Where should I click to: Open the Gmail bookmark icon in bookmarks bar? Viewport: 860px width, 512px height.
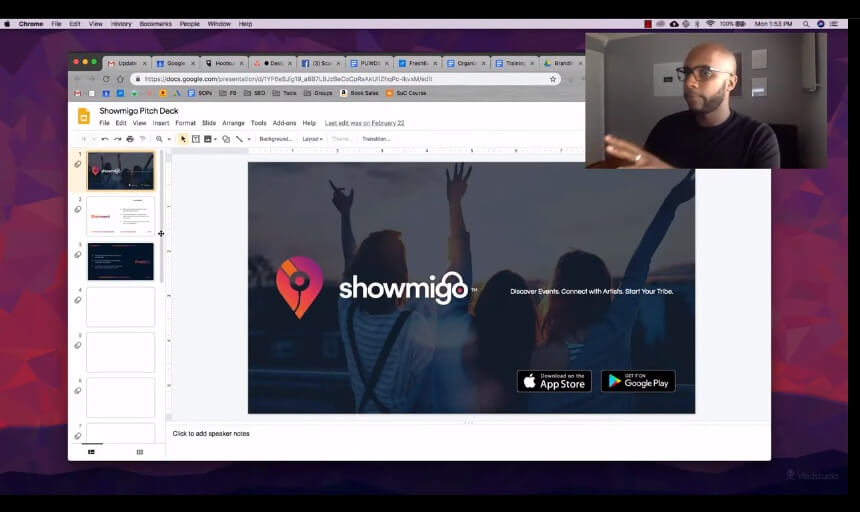(x=77, y=93)
